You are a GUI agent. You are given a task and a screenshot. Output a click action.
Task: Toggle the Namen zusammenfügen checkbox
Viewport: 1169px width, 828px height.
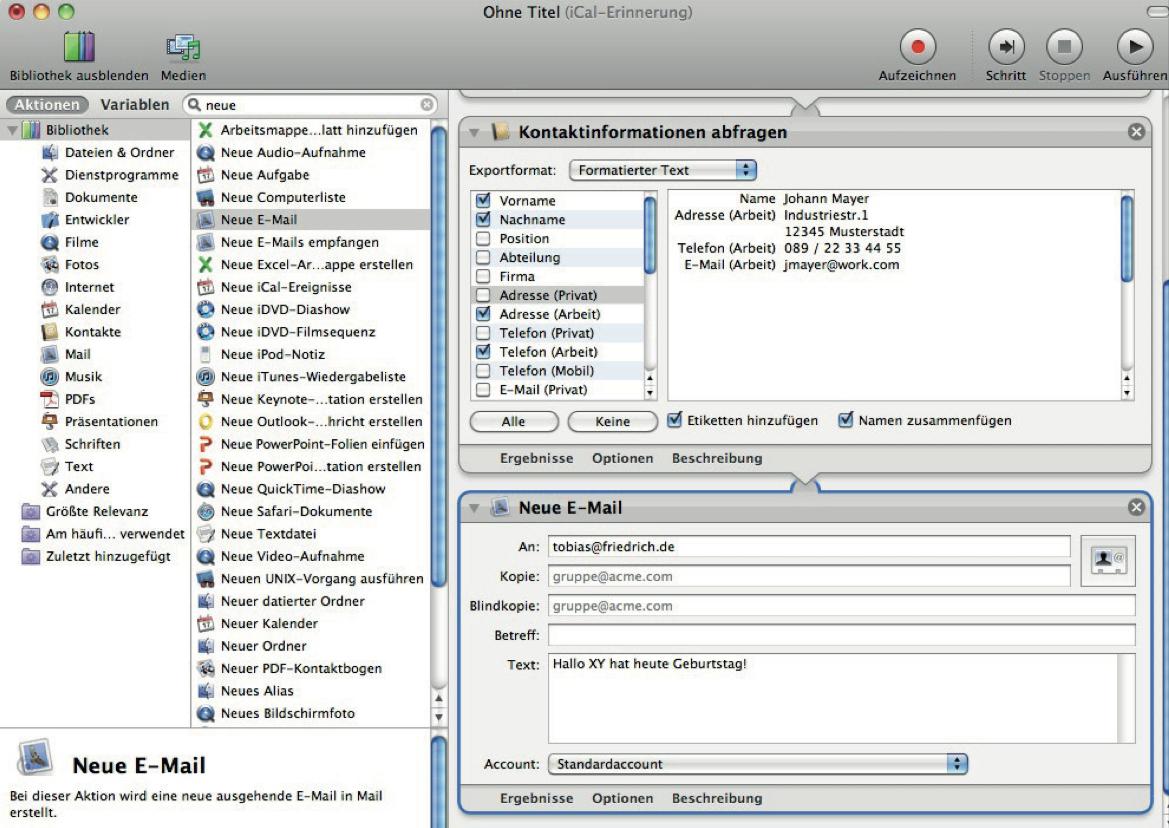[x=845, y=420]
